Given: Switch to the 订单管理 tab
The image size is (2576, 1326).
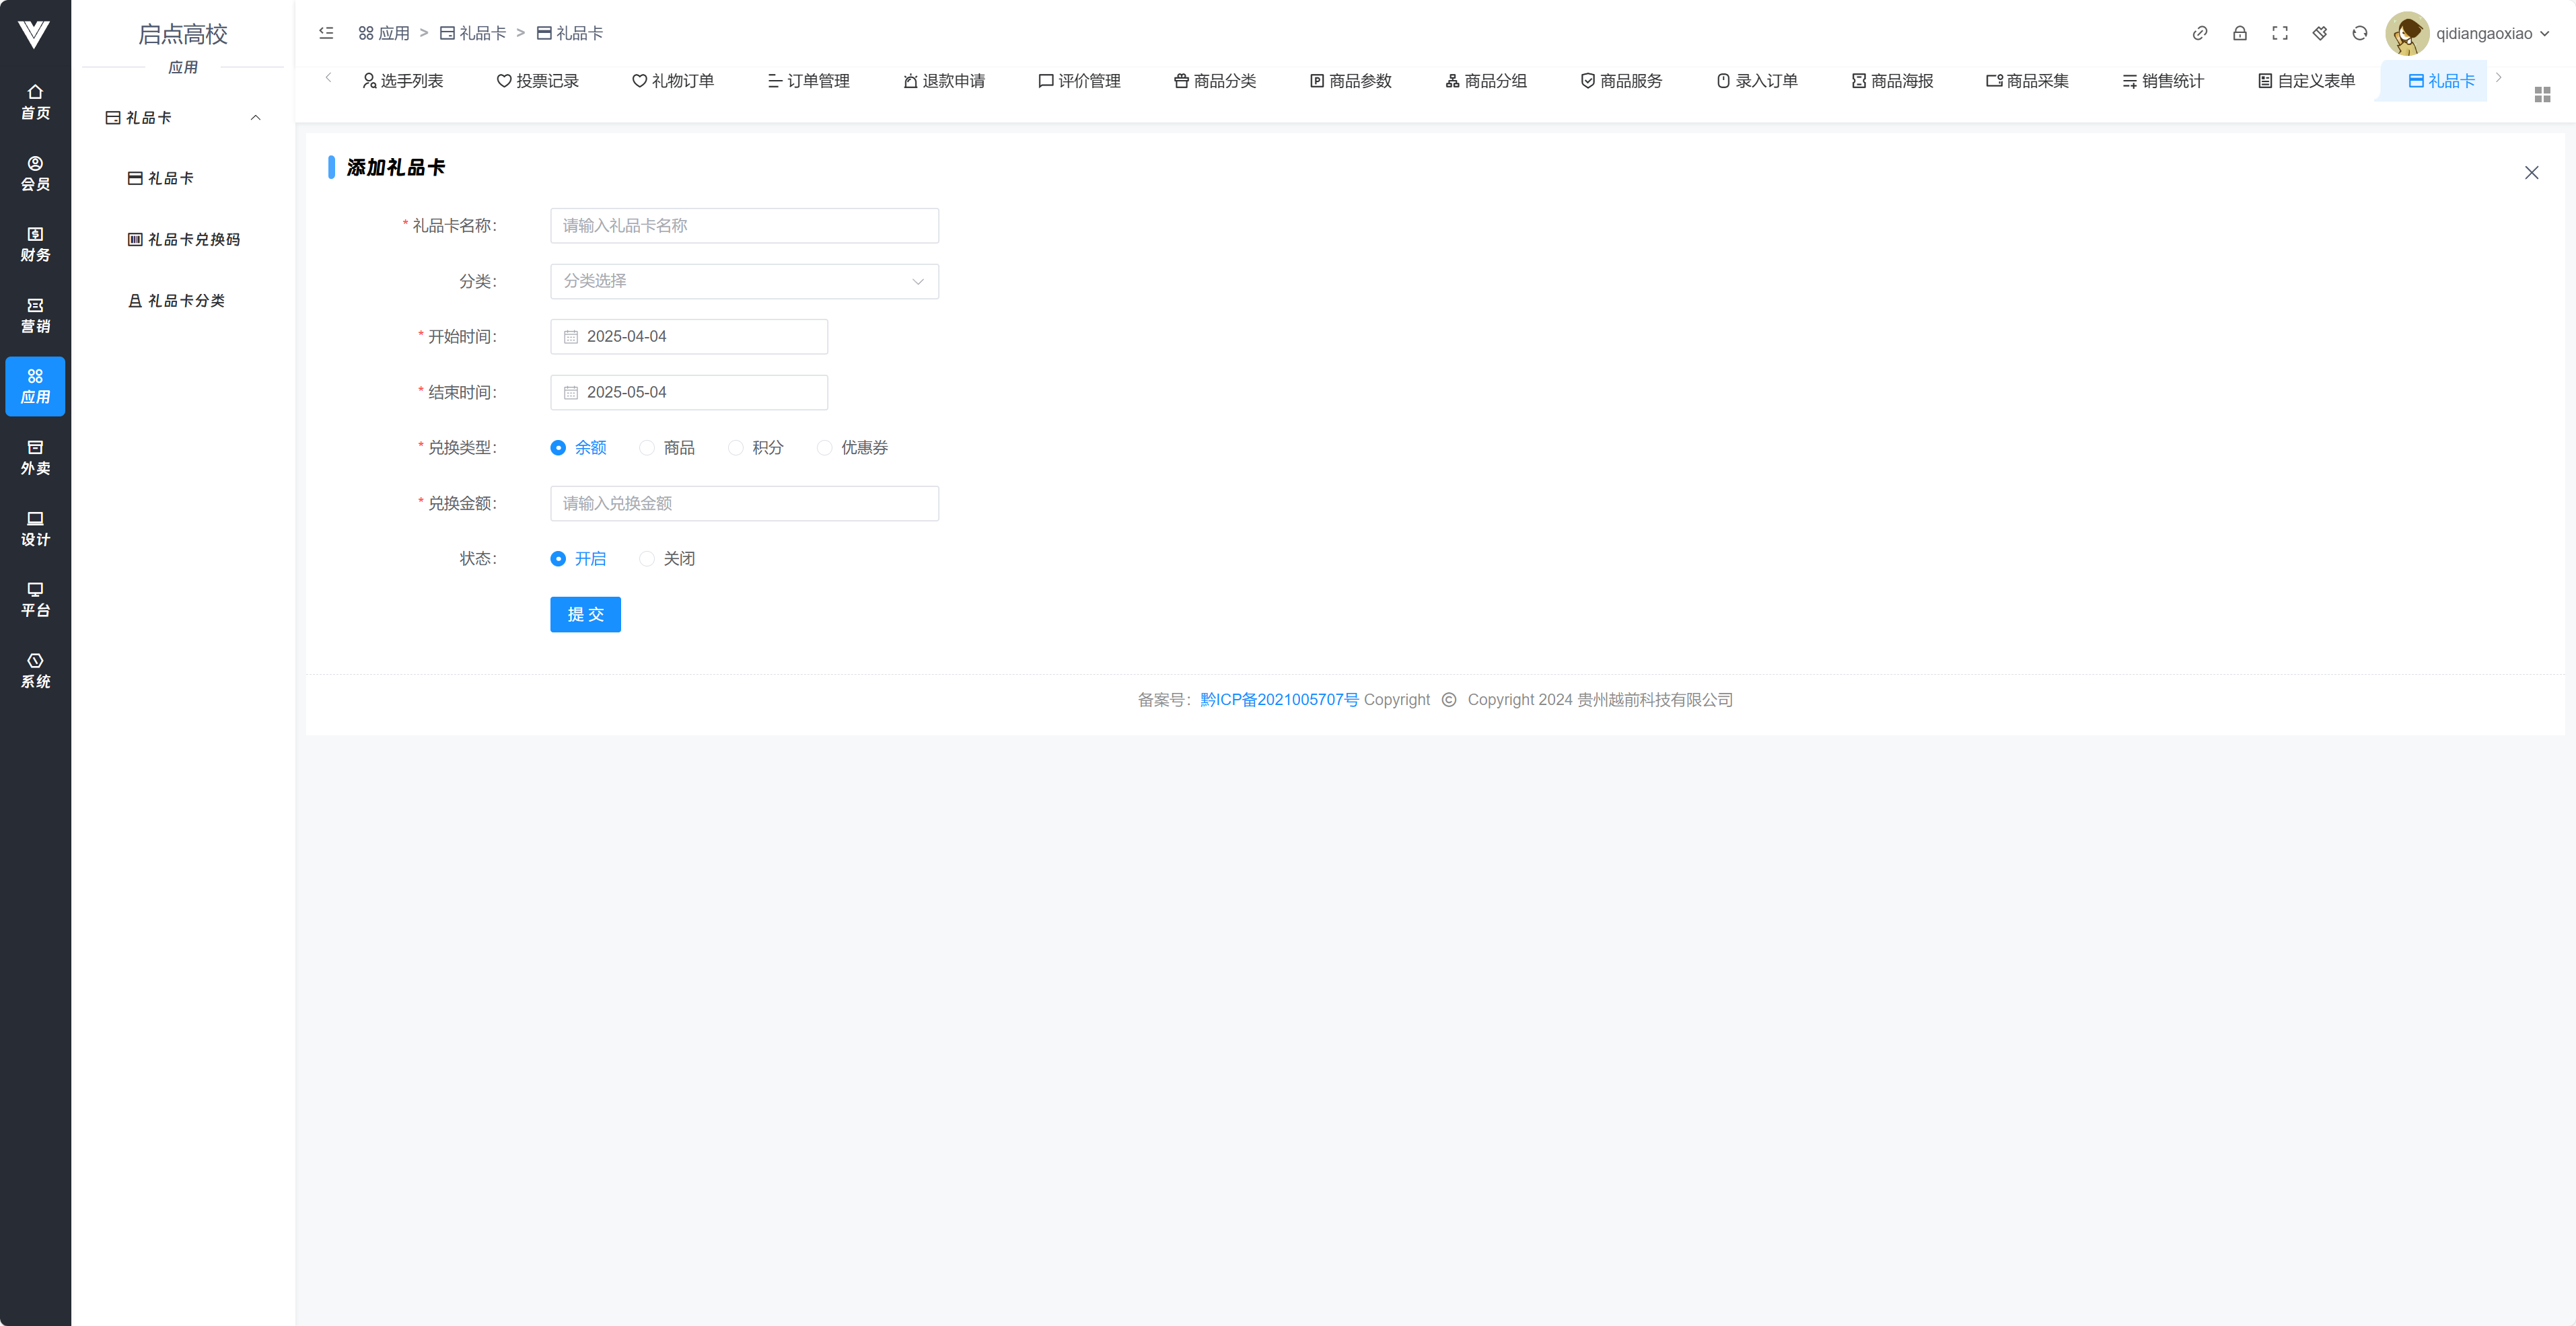Looking at the screenshot, I should [x=808, y=81].
